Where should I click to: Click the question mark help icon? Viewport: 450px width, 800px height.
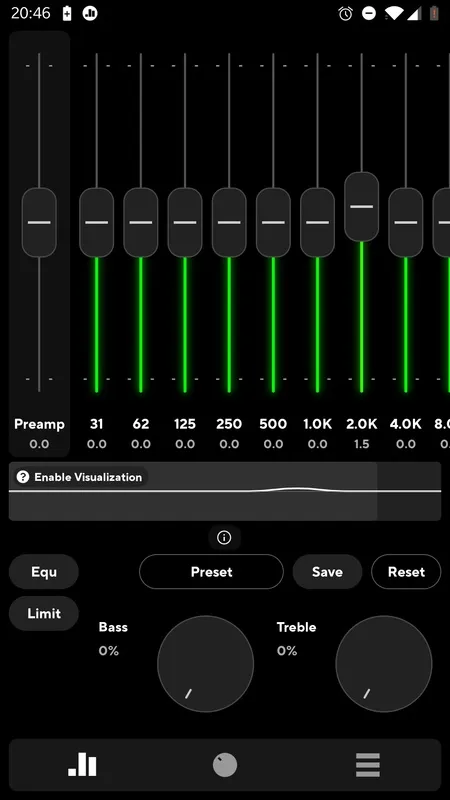tap(22, 477)
